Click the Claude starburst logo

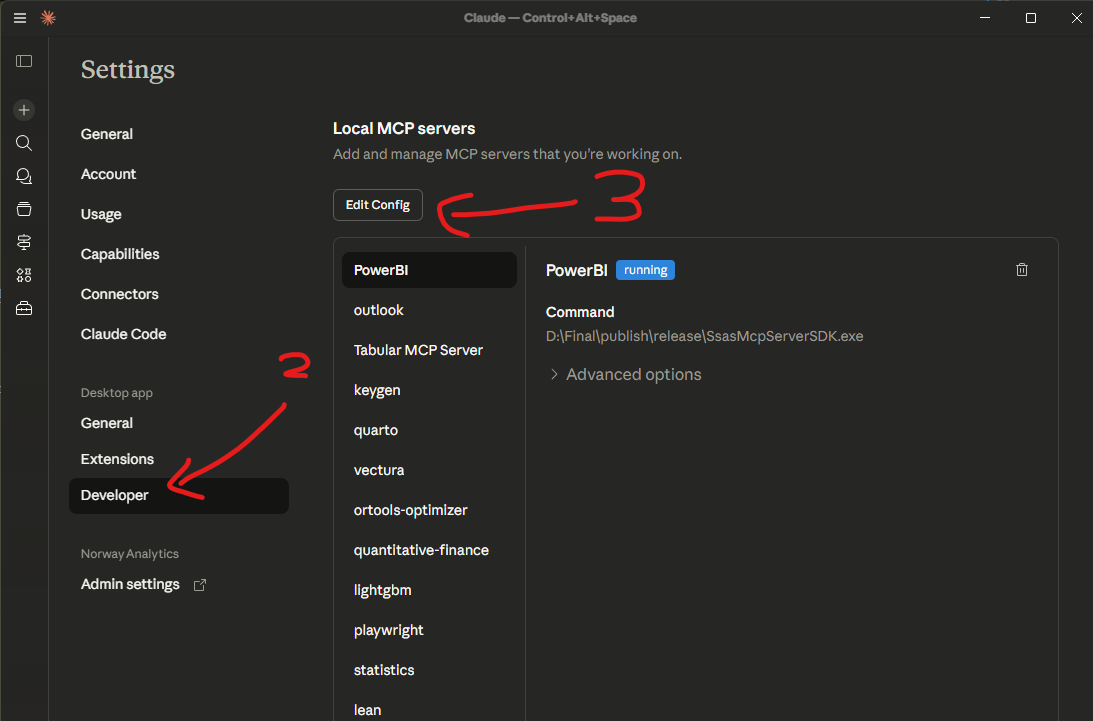point(47,18)
